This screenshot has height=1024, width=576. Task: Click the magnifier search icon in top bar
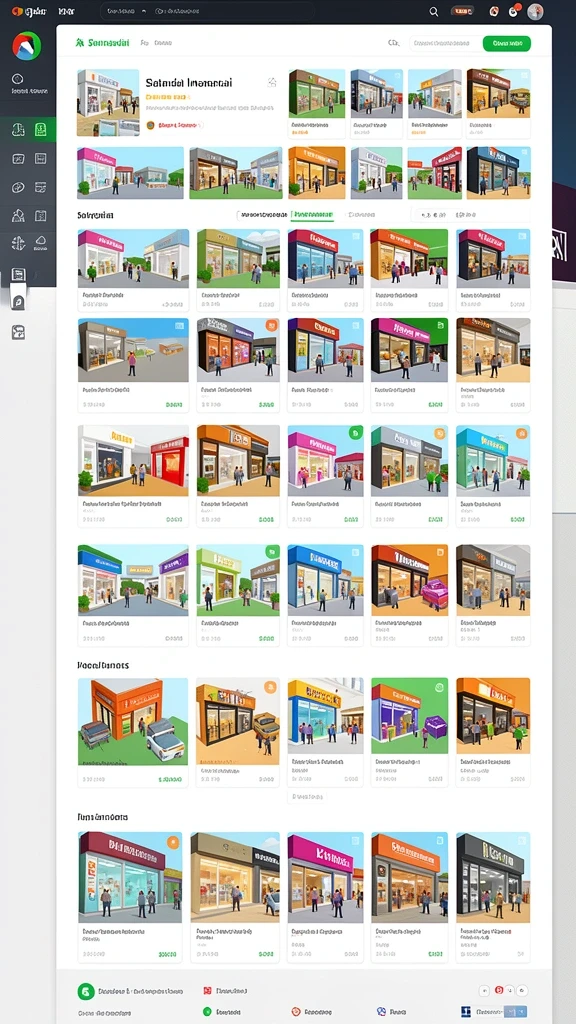pos(434,11)
